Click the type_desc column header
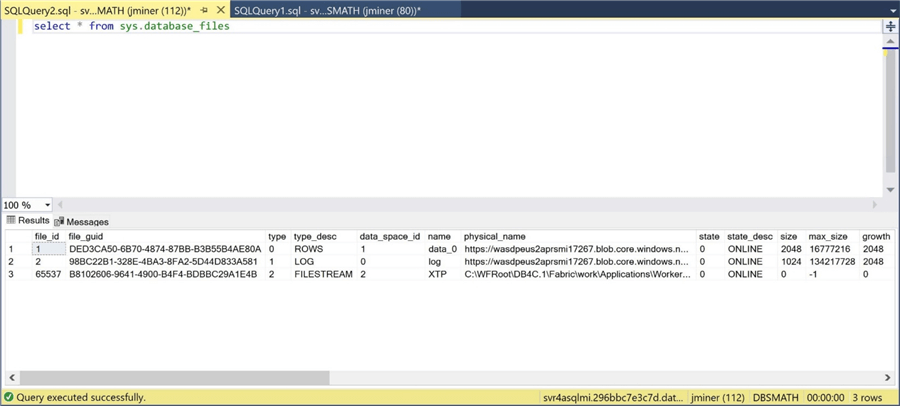Screen dimensions: 900x406 (324, 236)
